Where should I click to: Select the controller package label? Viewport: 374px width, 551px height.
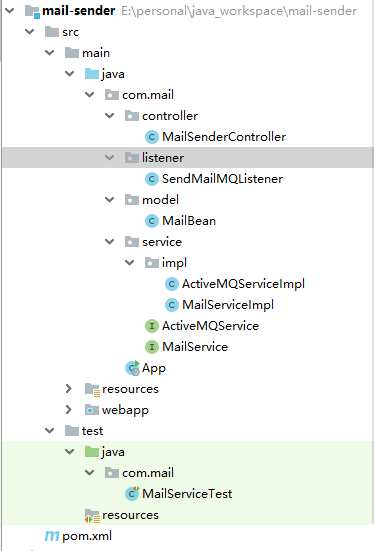pos(170,116)
